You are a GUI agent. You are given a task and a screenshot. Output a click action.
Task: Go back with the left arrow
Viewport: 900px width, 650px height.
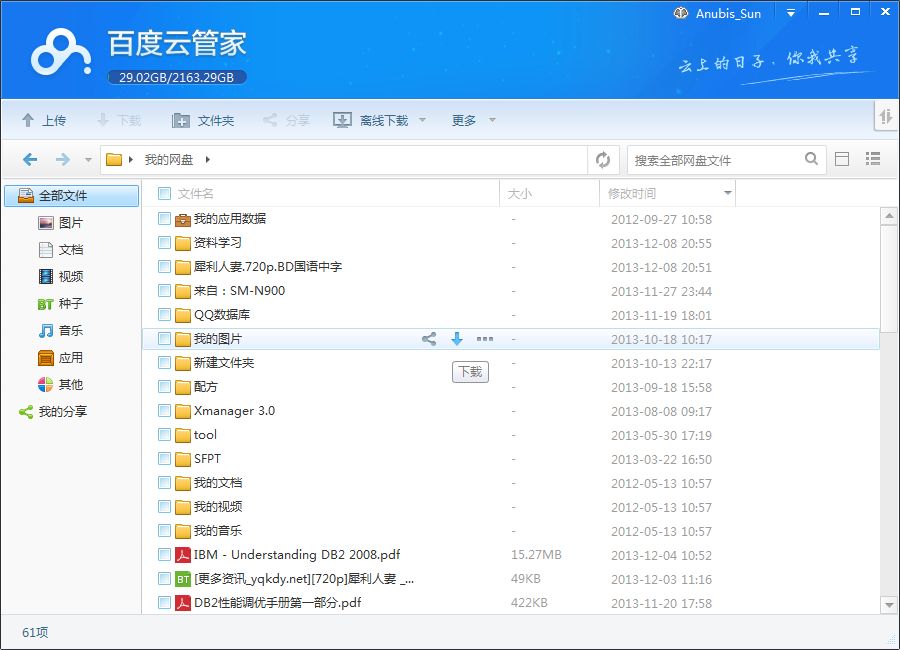(x=30, y=159)
